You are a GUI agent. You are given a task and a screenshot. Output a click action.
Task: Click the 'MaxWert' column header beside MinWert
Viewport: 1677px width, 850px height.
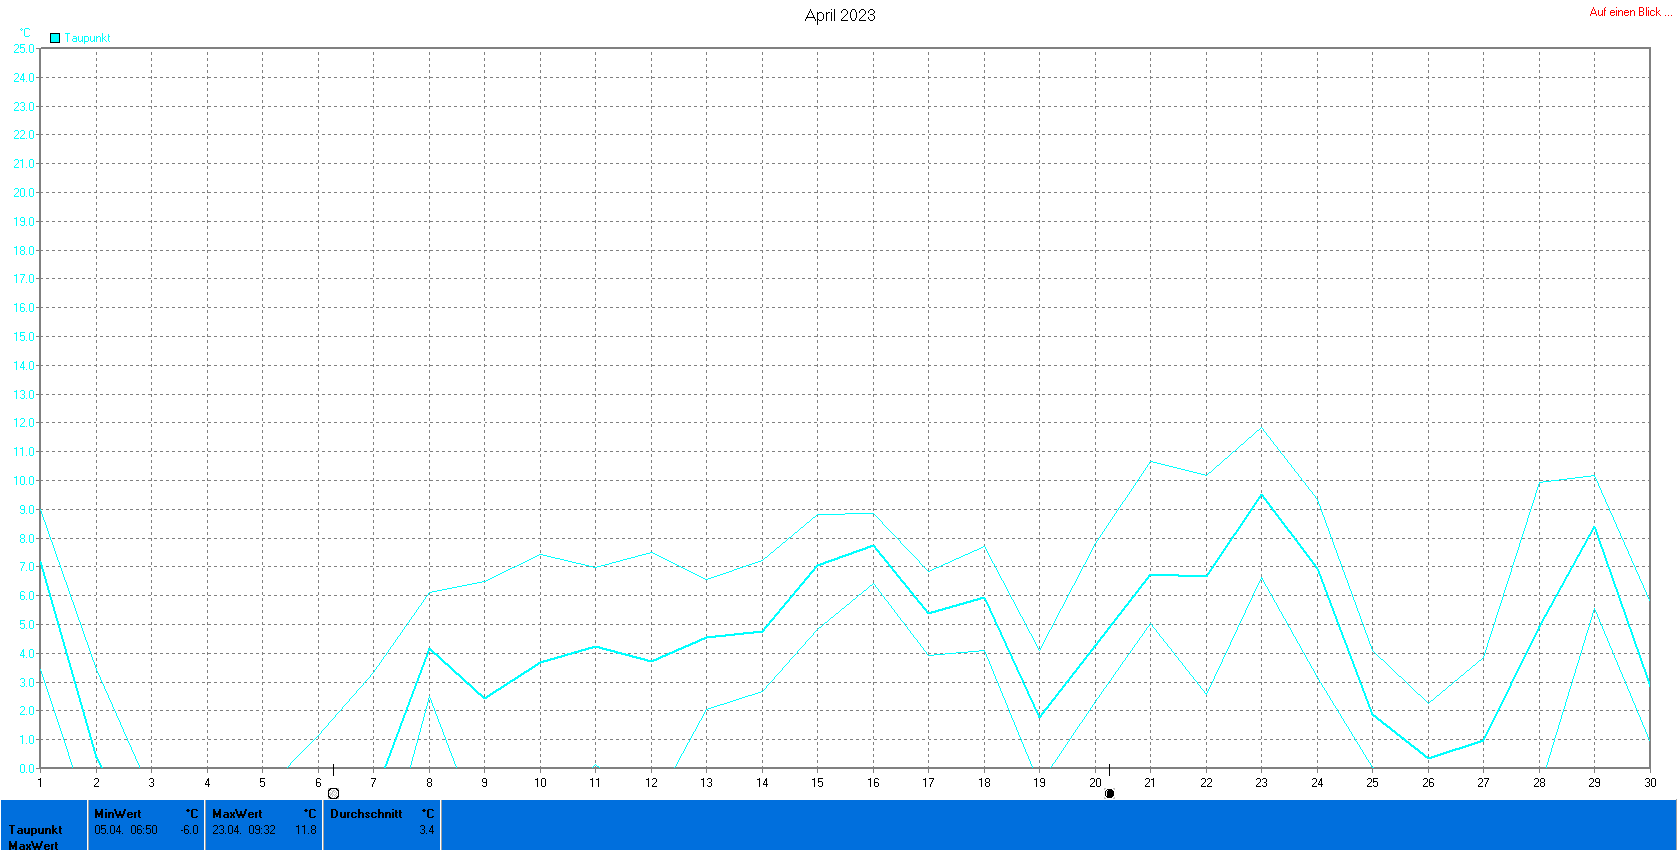[237, 814]
